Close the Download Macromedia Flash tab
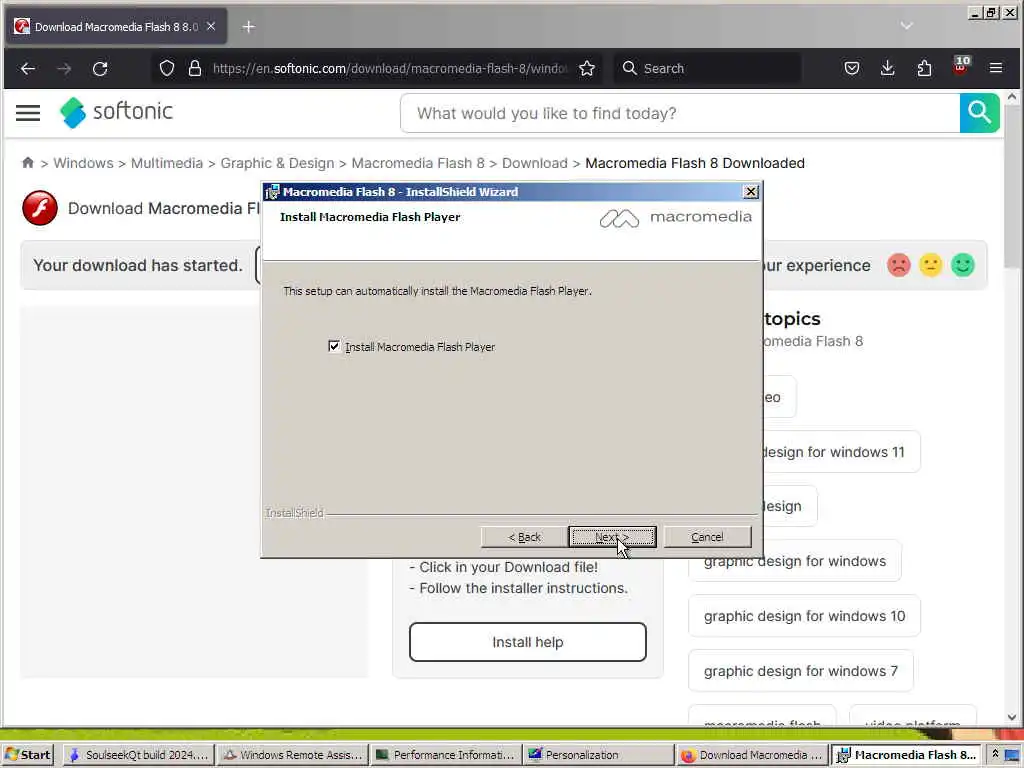The width and height of the screenshot is (1024, 768). click(211, 26)
